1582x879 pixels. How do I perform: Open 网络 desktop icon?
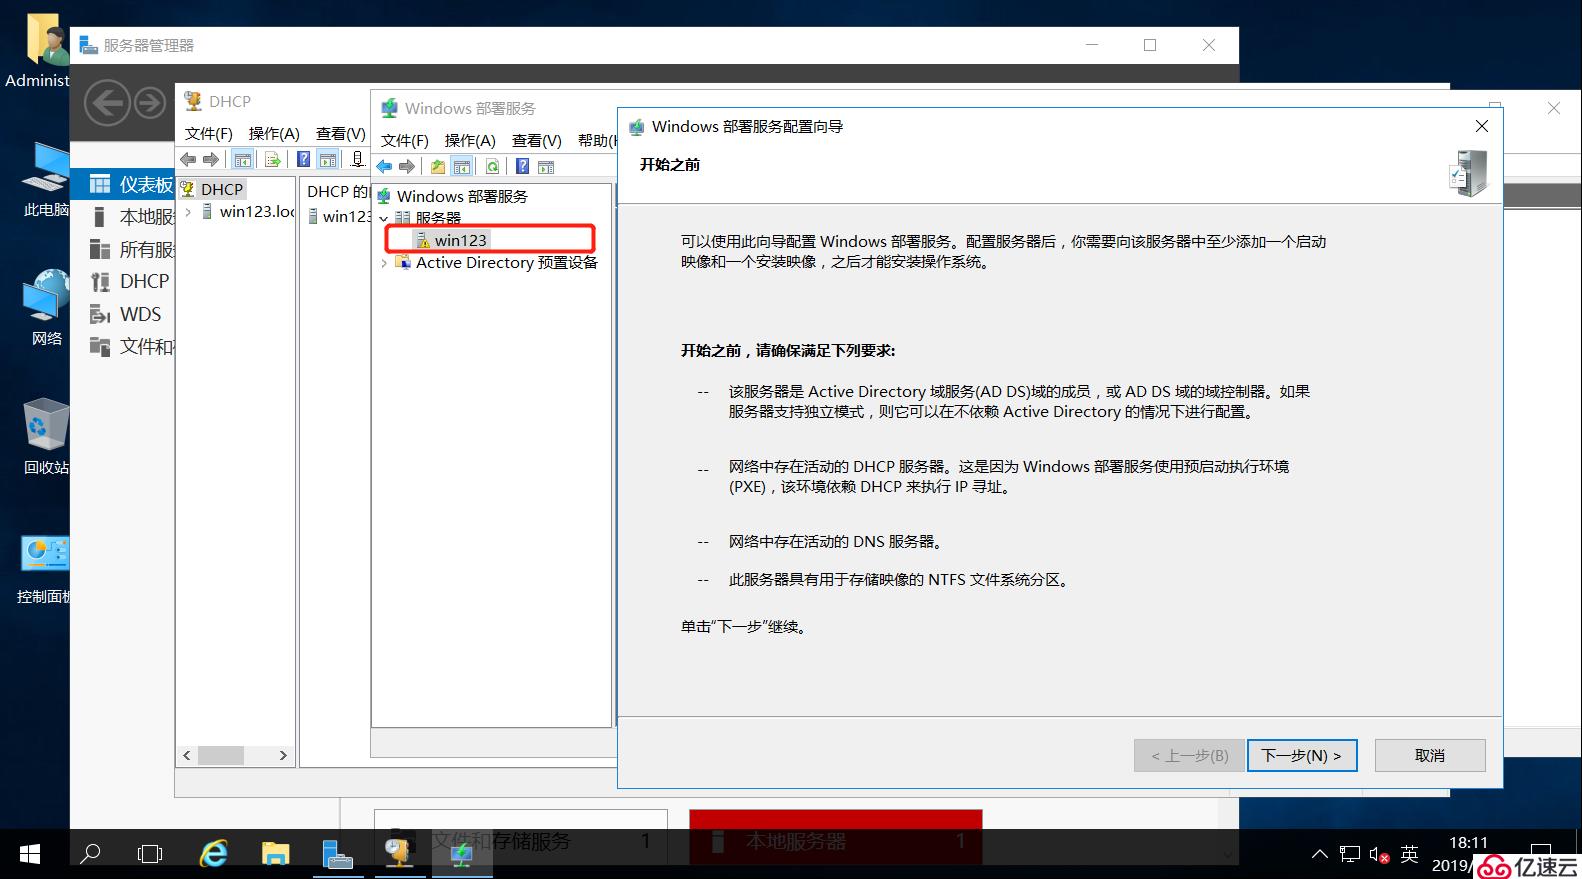click(x=45, y=307)
